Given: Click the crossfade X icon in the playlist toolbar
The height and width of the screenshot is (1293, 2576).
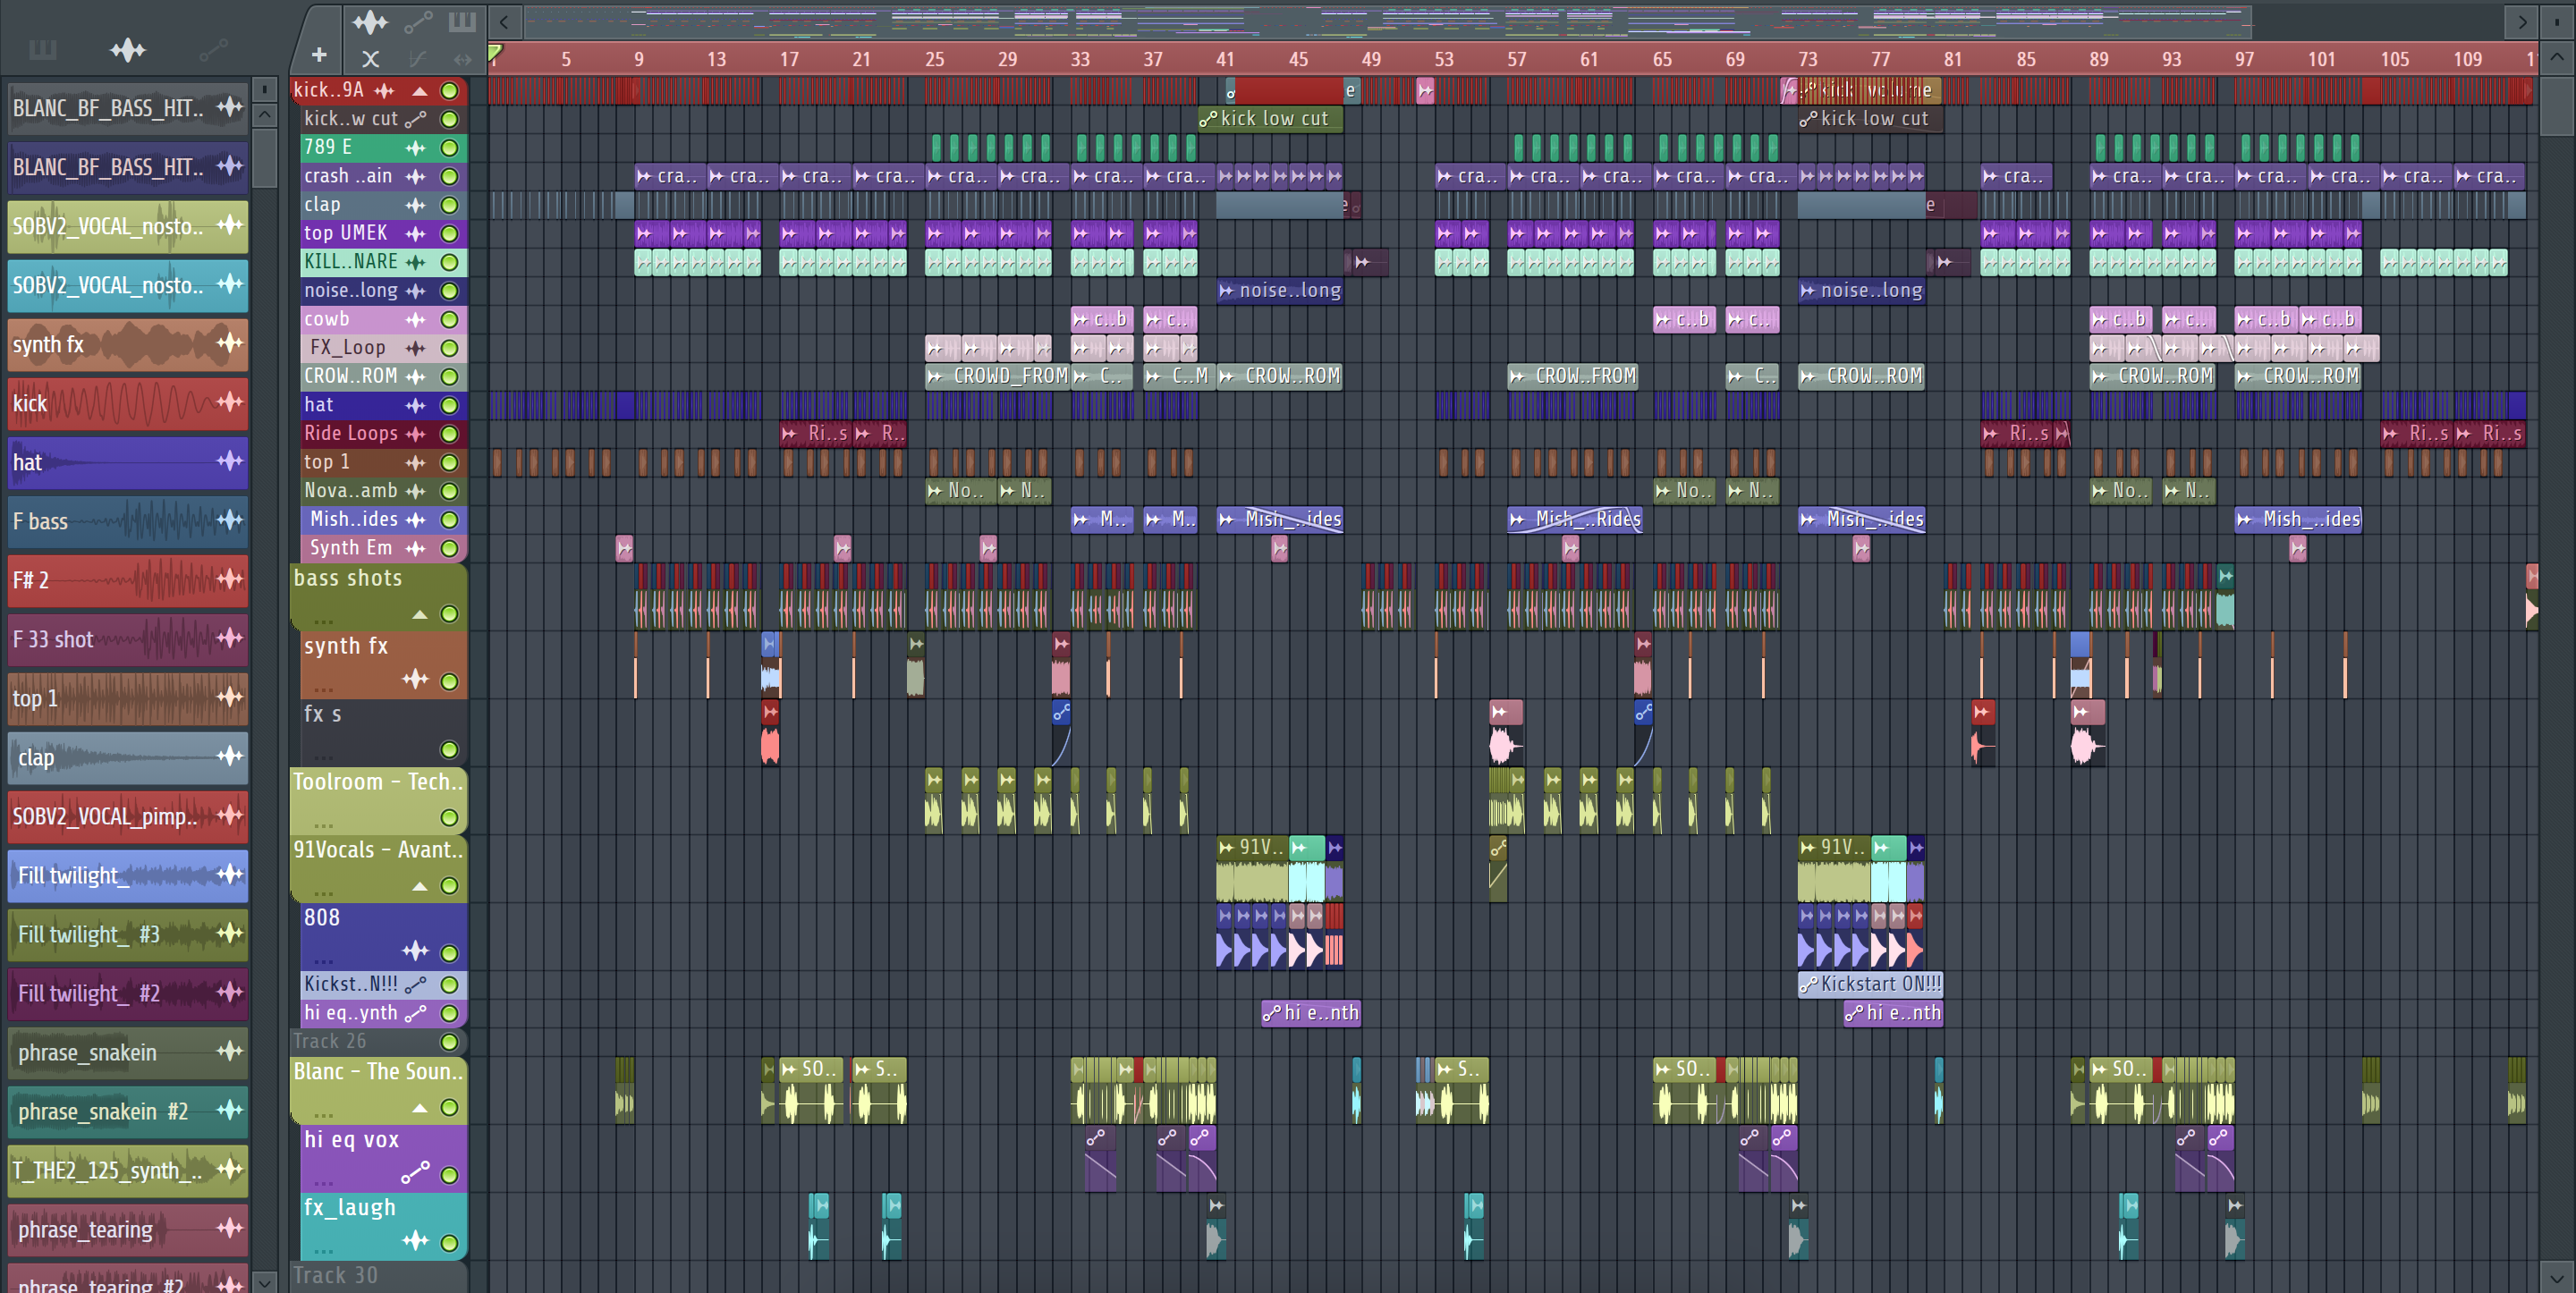Looking at the screenshot, I should click(370, 58).
